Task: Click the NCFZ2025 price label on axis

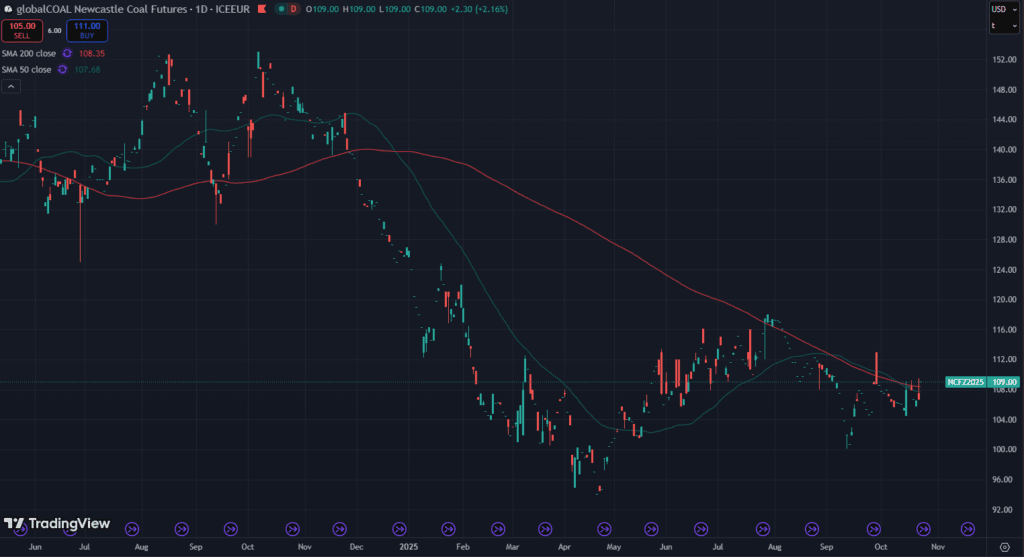Action: tap(966, 382)
